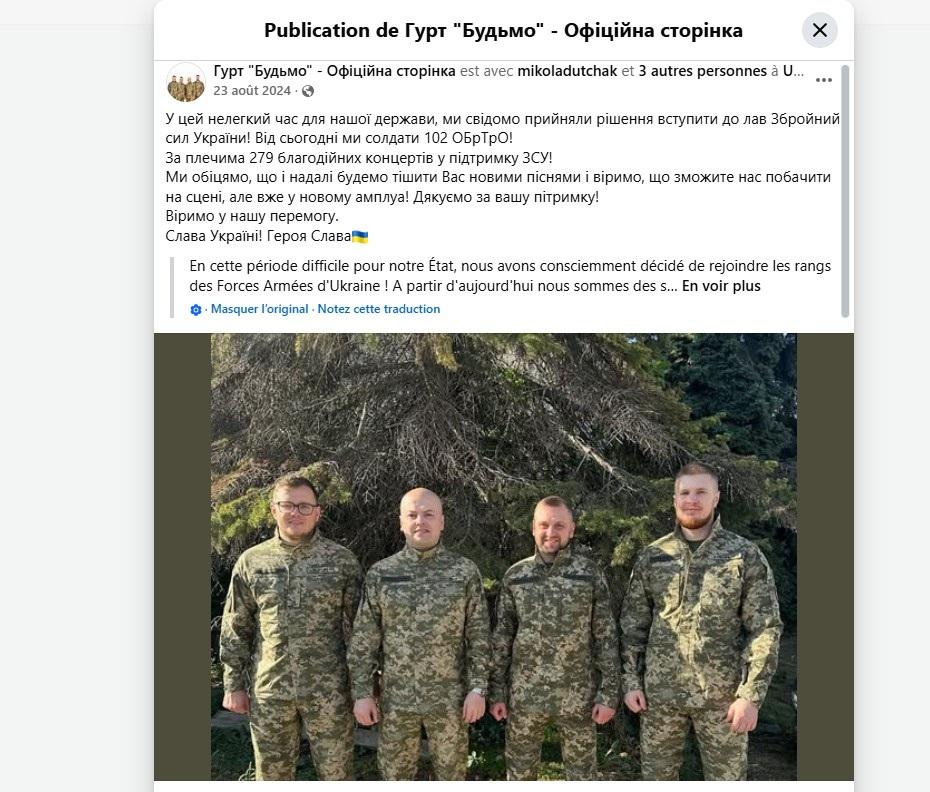
Task: Open the 23 août 2024 post date
Action: [252, 91]
